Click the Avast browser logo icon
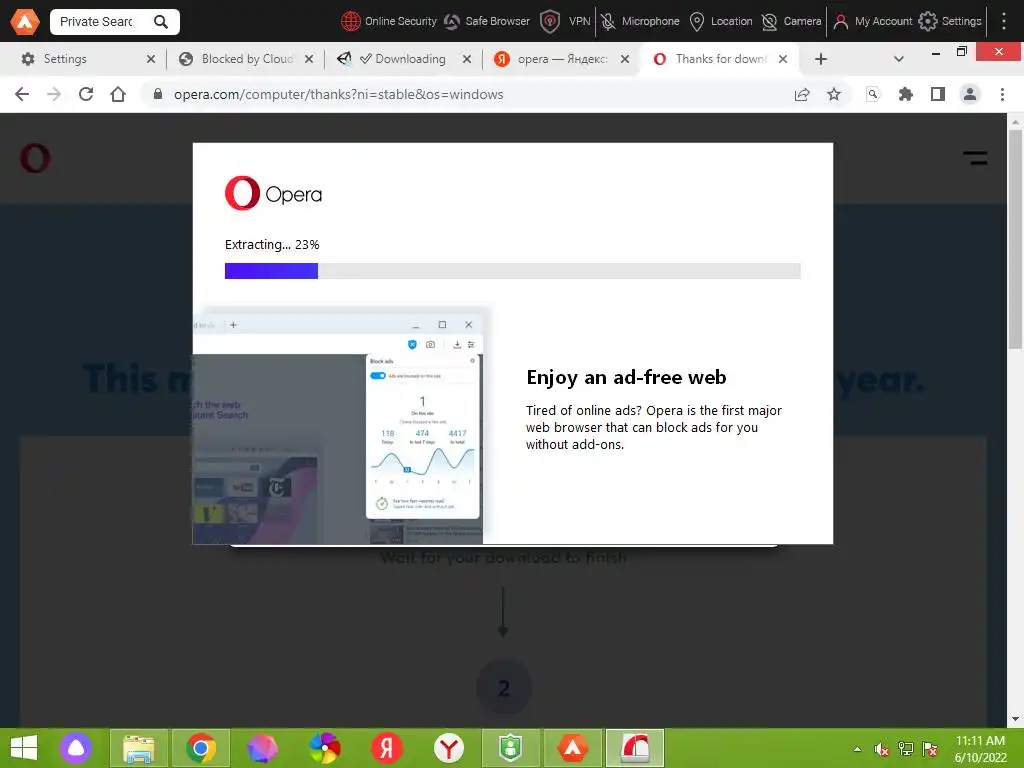The width and height of the screenshot is (1024, 768). pos(25,22)
